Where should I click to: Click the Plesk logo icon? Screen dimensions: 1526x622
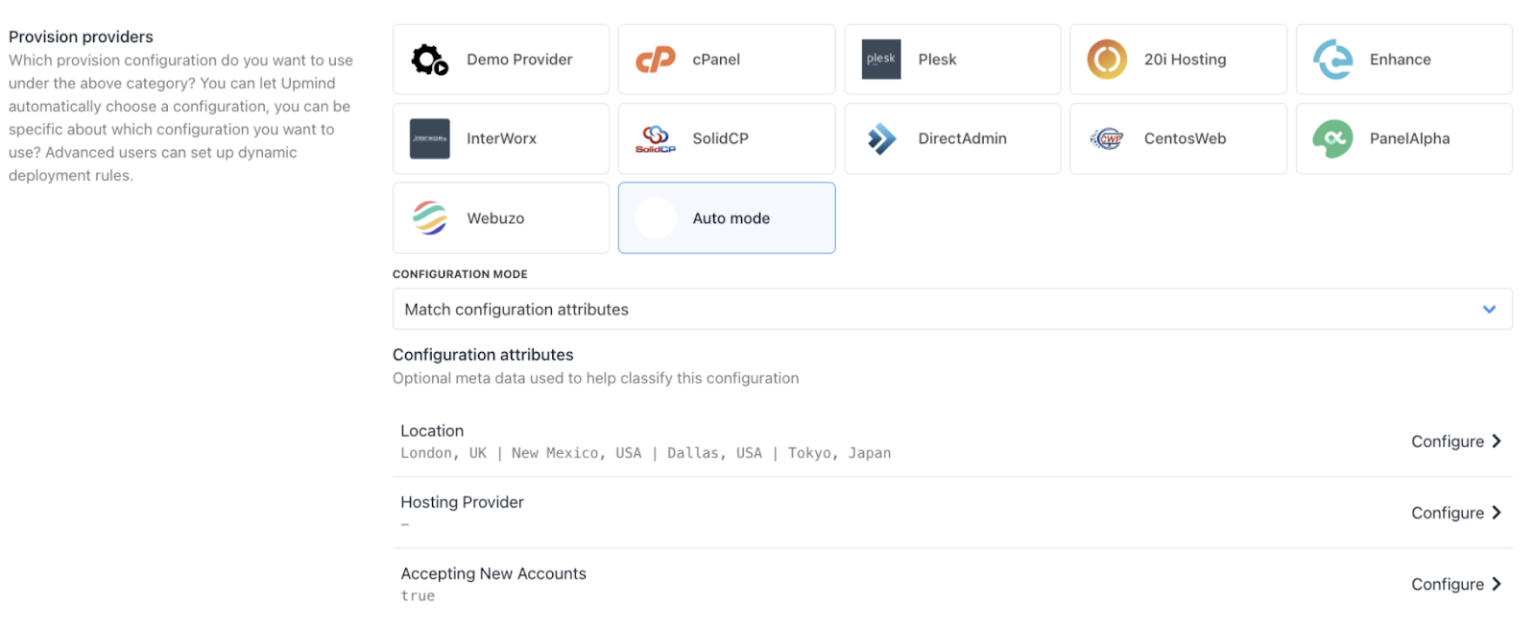881,60
